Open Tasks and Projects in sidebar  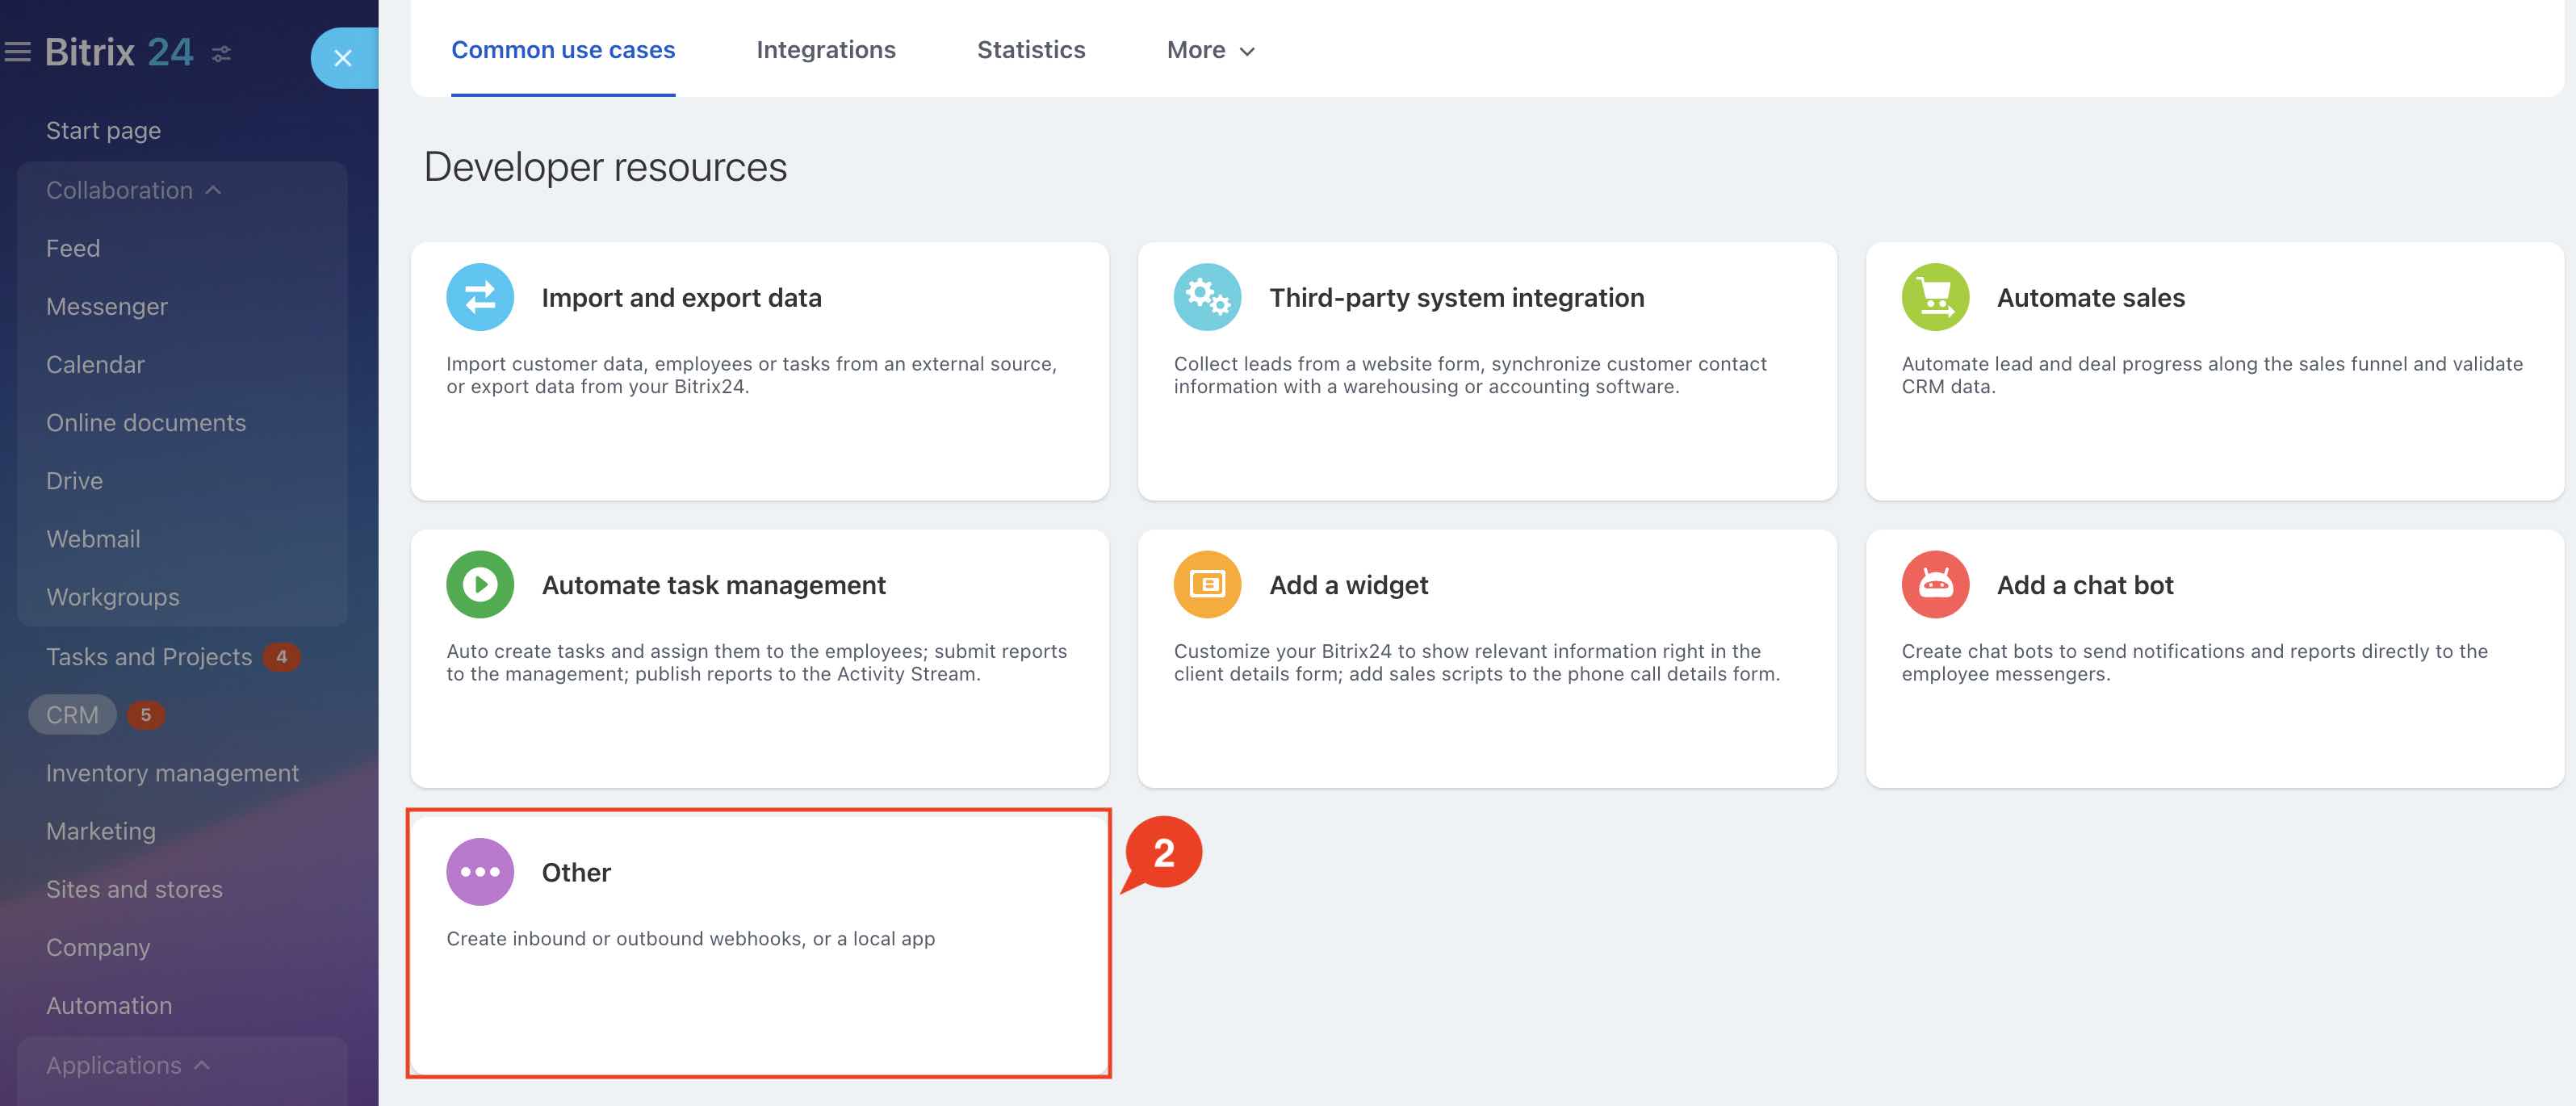[149, 657]
